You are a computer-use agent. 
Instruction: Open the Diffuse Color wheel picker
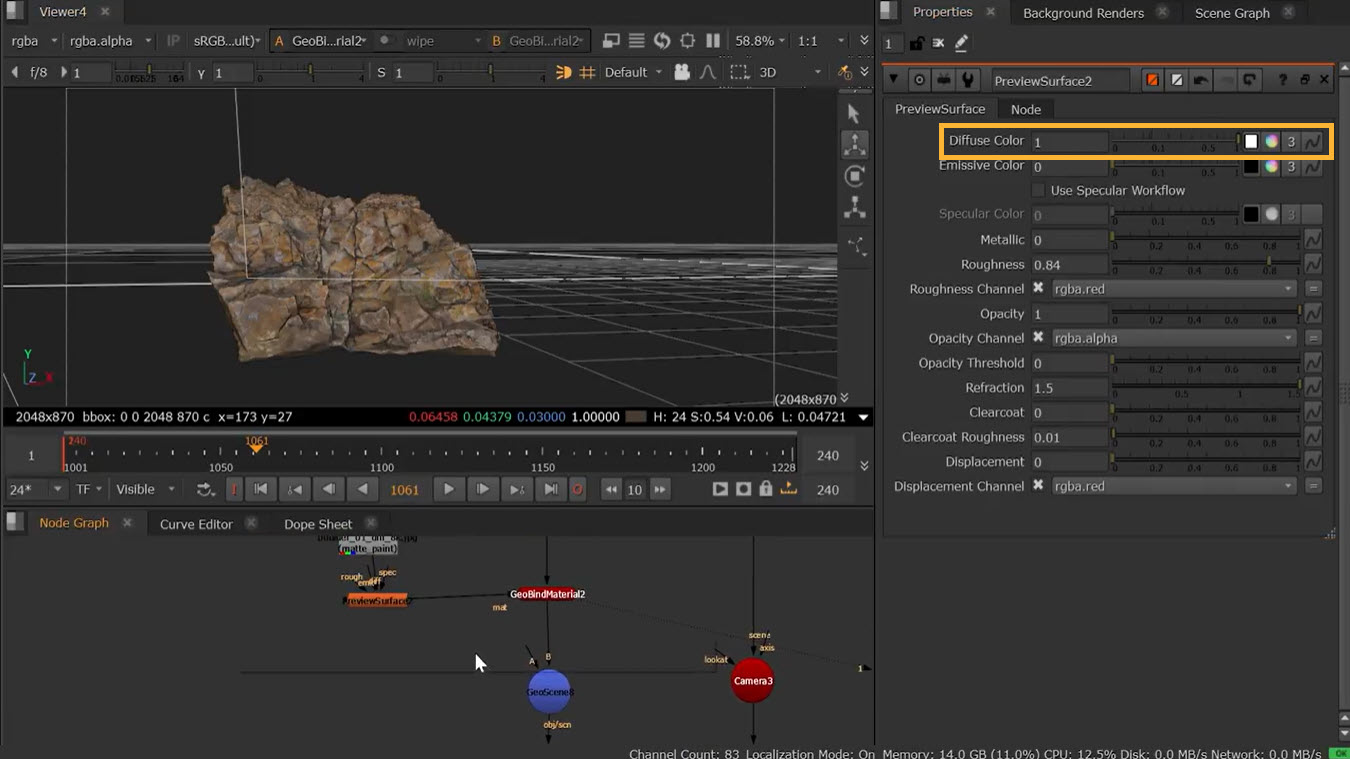[1271, 141]
